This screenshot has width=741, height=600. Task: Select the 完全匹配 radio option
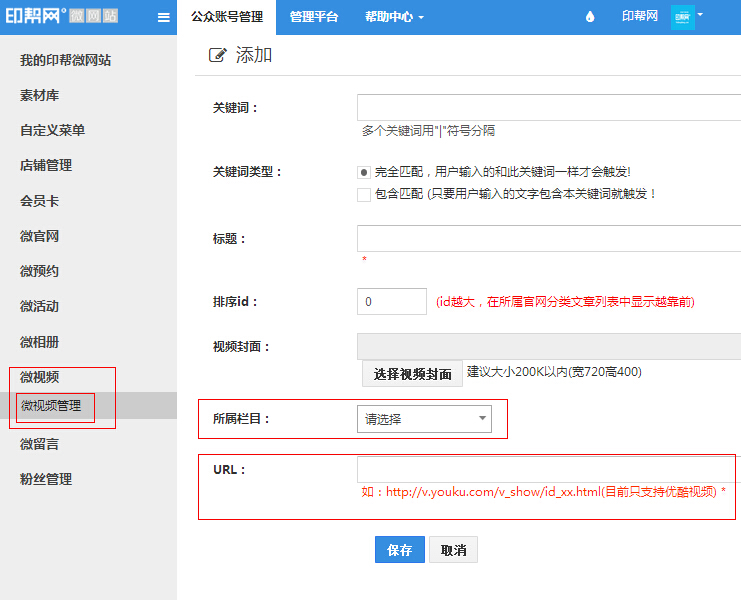(x=364, y=172)
